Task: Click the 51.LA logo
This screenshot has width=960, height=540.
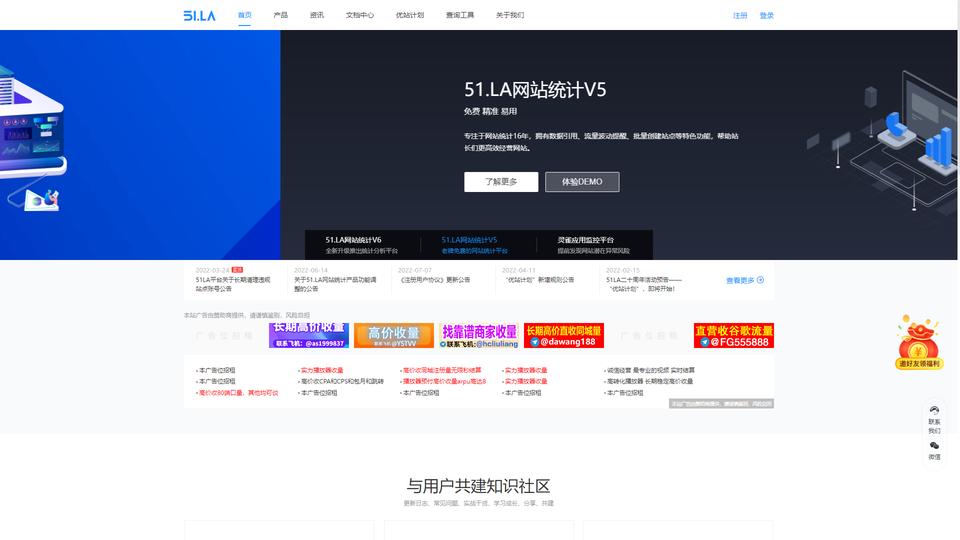Action: click(200, 15)
